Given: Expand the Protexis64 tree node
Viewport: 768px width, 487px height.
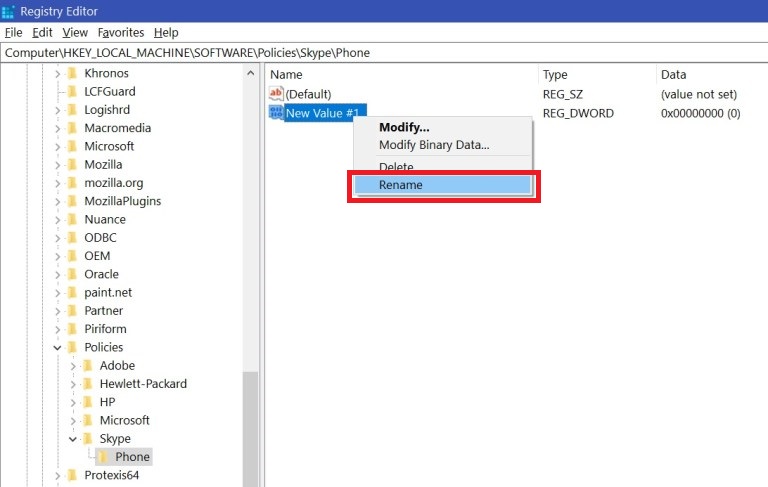Looking at the screenshot, I should tap(57, 476).
